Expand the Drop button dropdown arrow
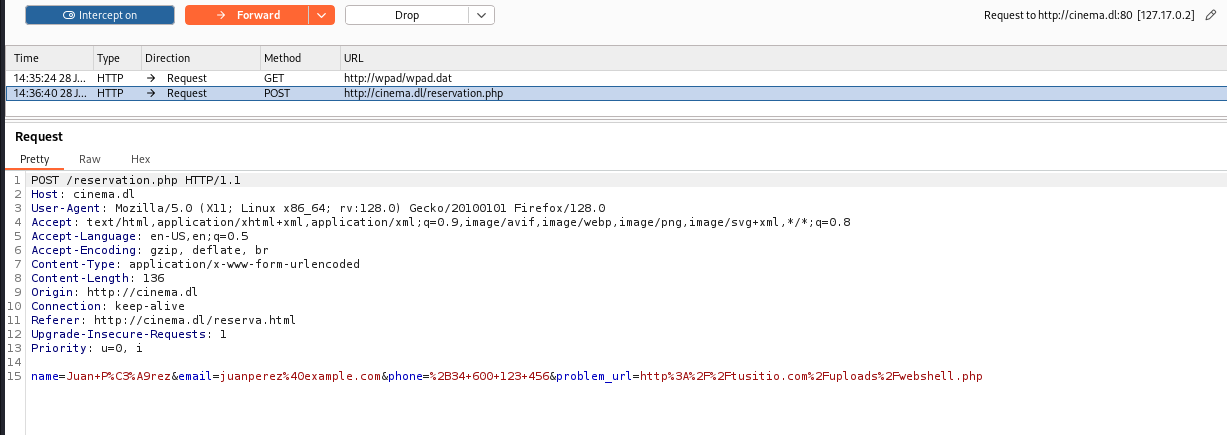The image size is (1227, 435). pos(482,15)
